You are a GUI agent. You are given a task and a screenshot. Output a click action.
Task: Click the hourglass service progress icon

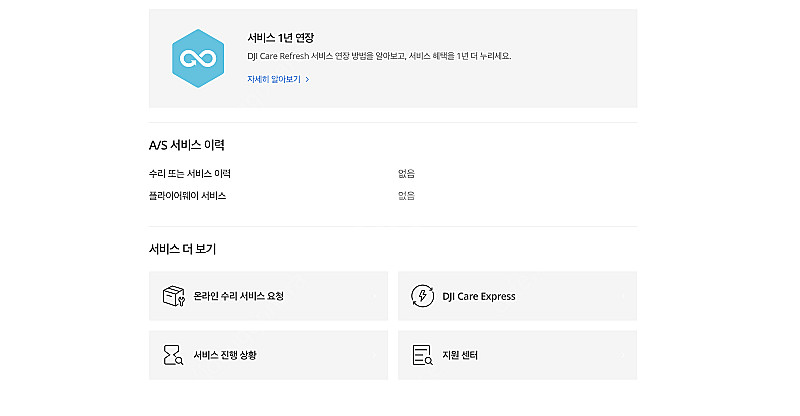[173, 355]
